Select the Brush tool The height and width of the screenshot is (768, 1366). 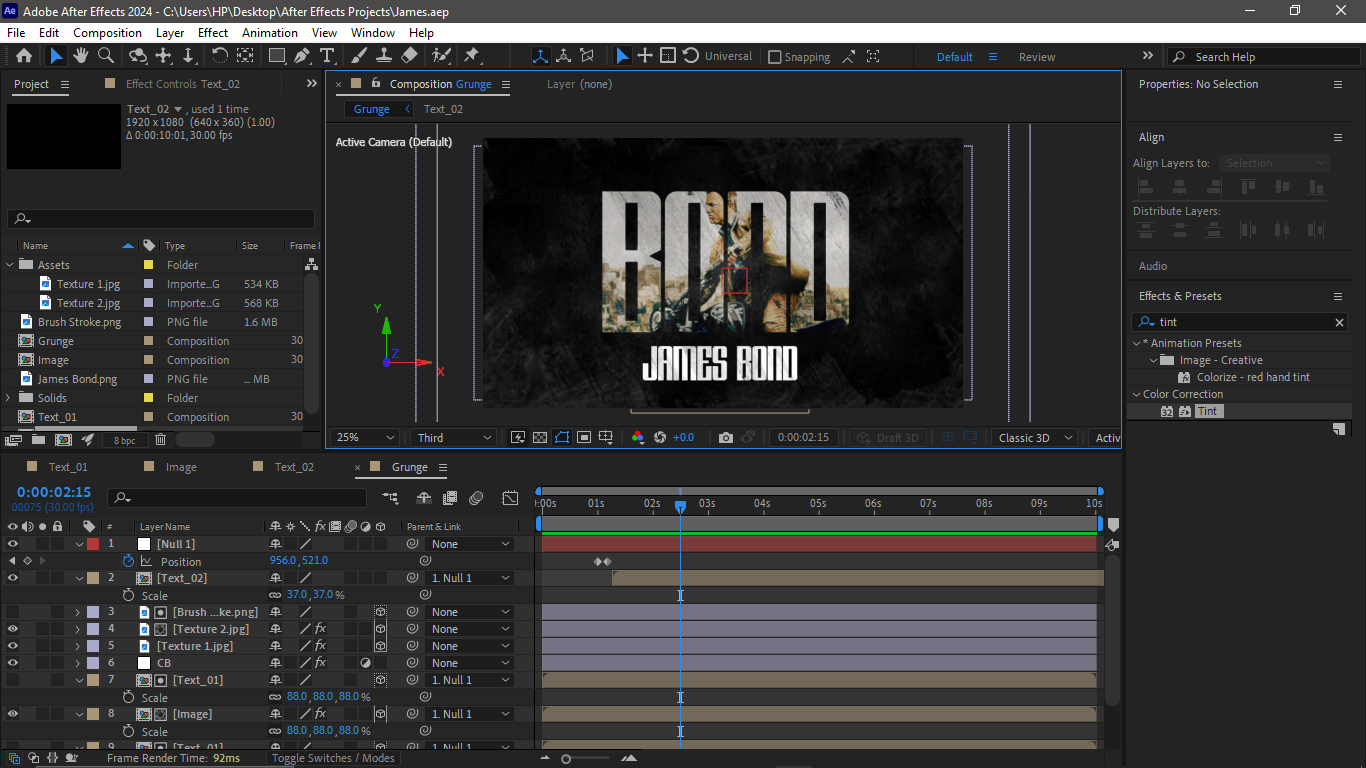tap(359, 56)
